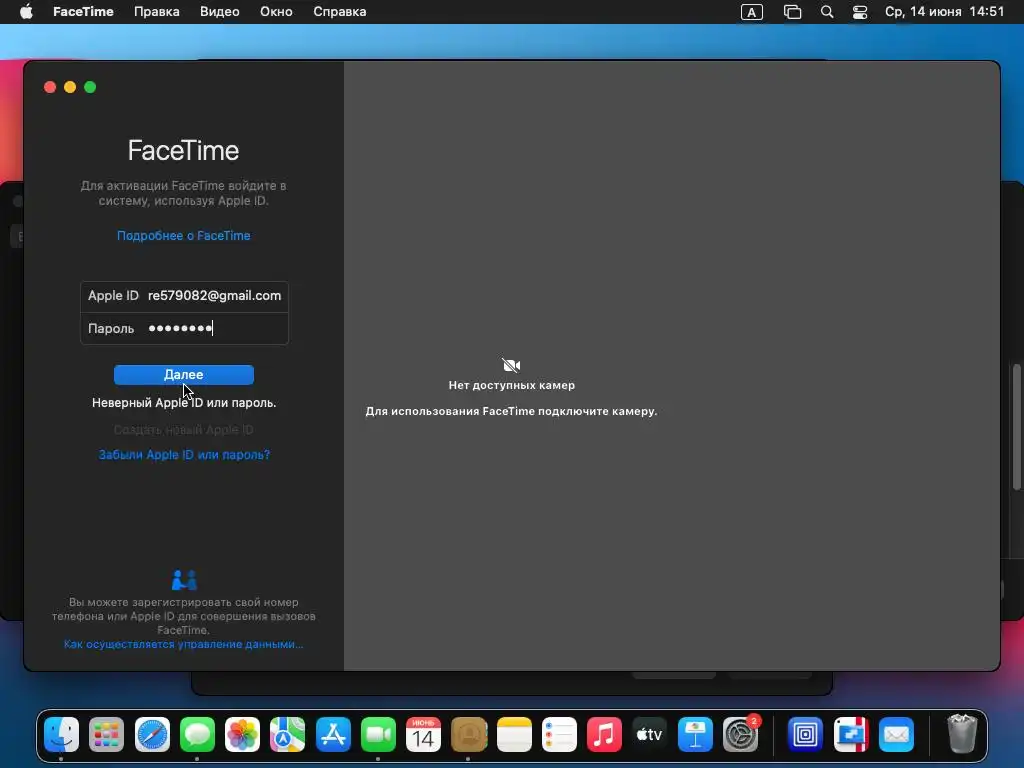Open 'Как осуществляется управление данными' link
The width and height of the screenshot is (1024, 768).
(x=184, y=644)
